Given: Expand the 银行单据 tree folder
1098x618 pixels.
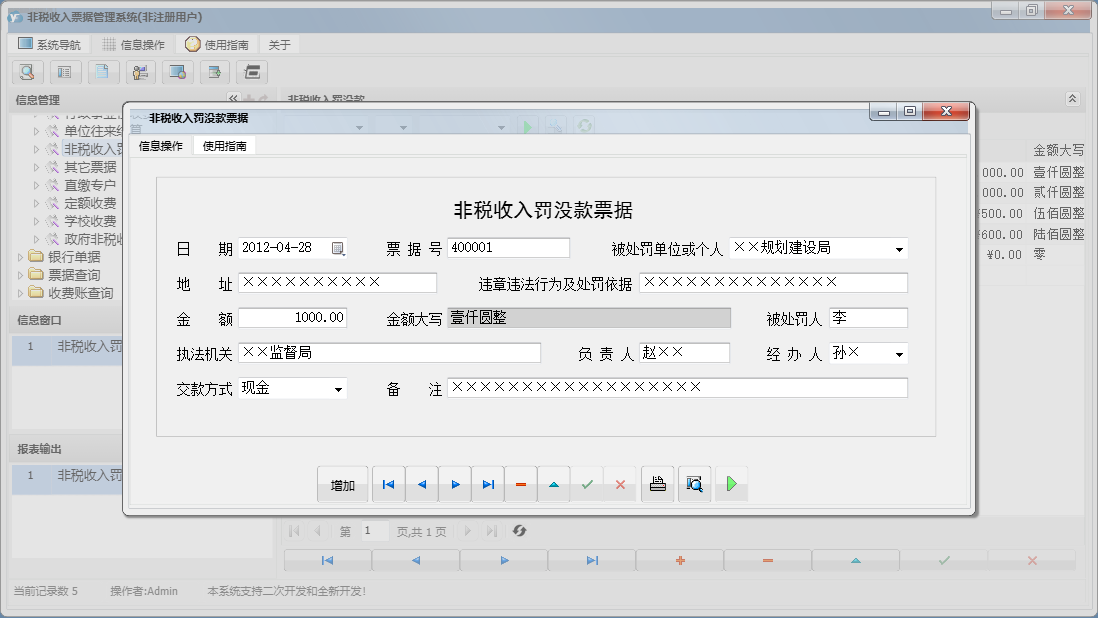Looking at the screenshot, I should [x=21, y=257].
